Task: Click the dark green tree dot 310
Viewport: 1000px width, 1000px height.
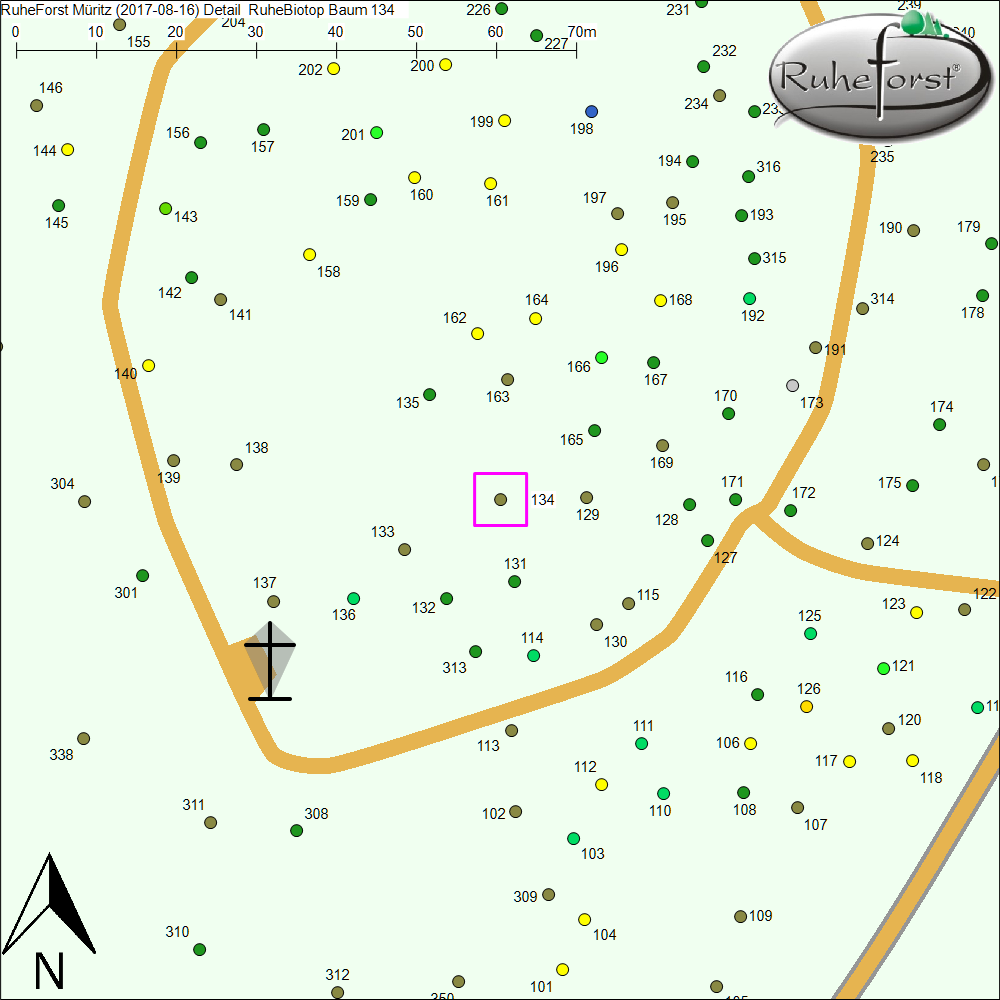Action: [199, 949]
